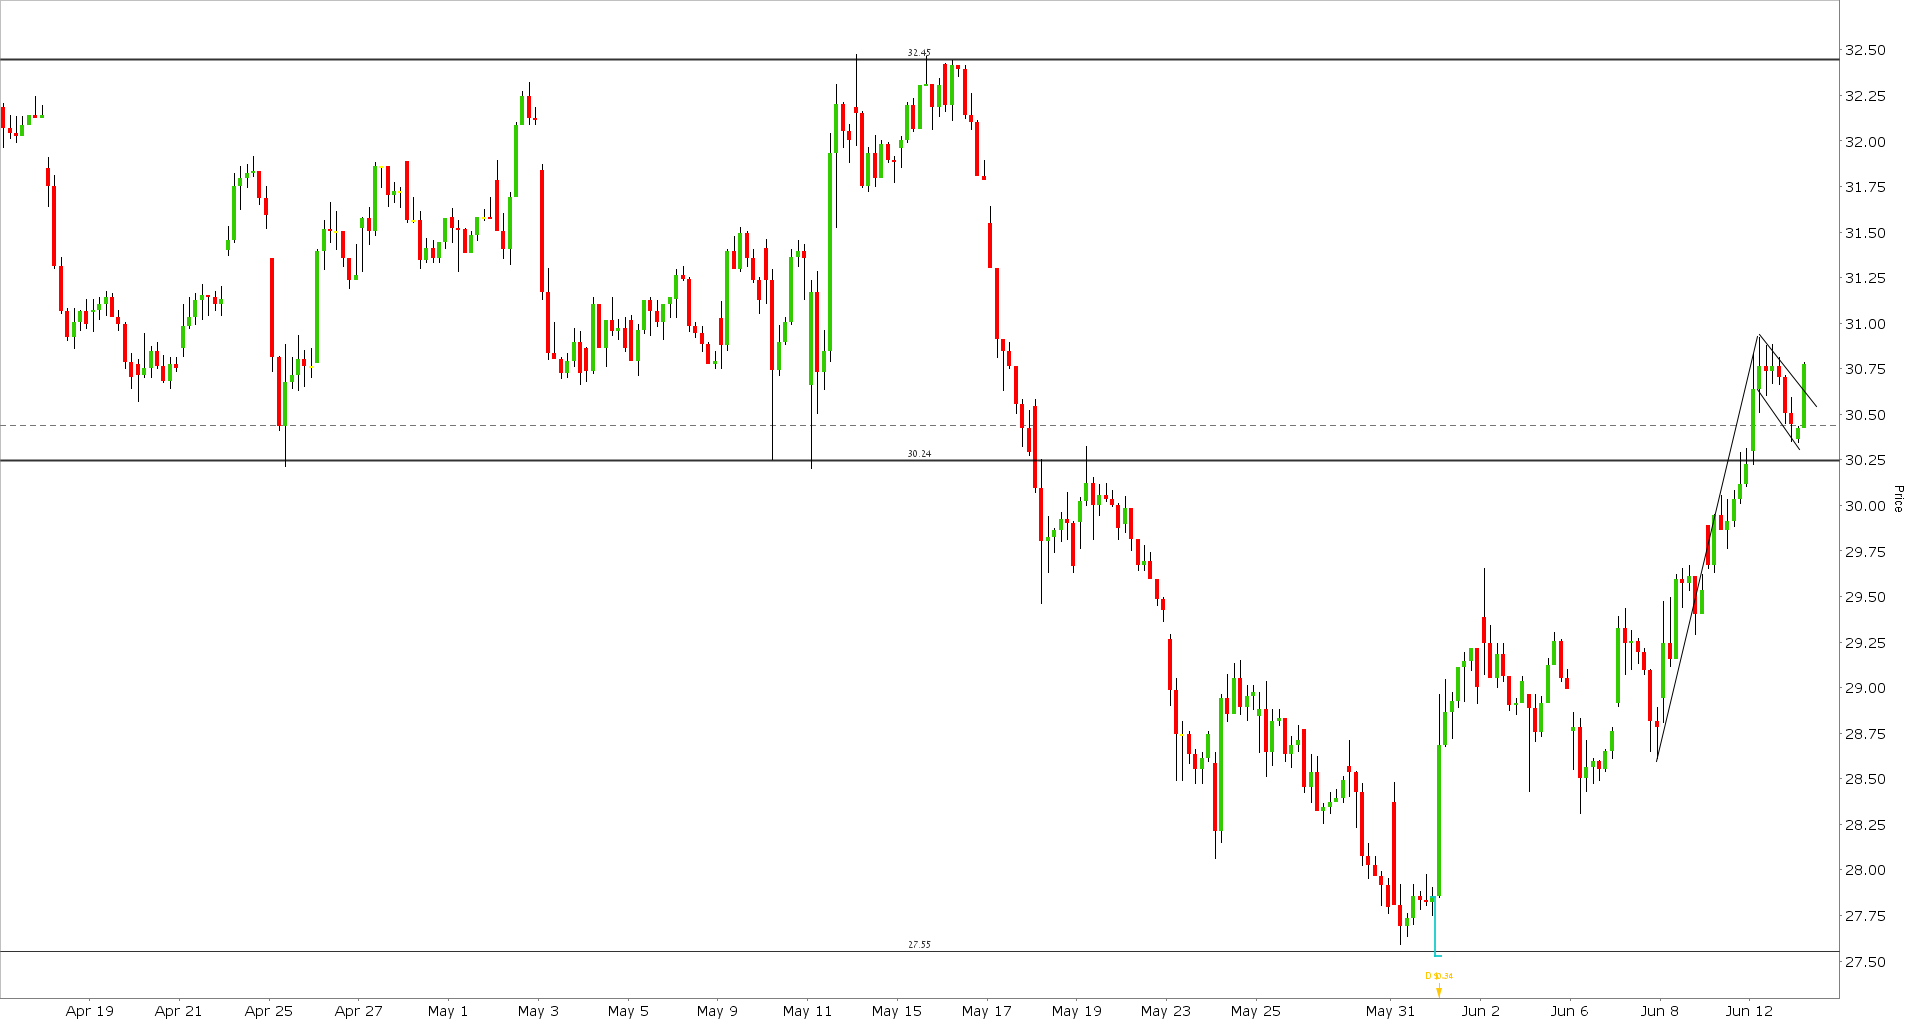The height and width of the screenshot is (1026, 1916).
Task: Select the 27.55 support line label
Action: tap(919, 944)
